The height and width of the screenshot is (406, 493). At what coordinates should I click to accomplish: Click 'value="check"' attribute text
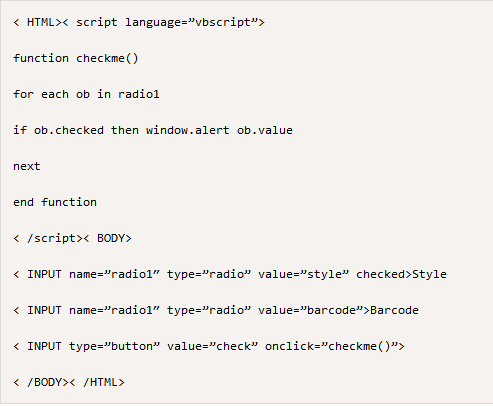(212, 346)
